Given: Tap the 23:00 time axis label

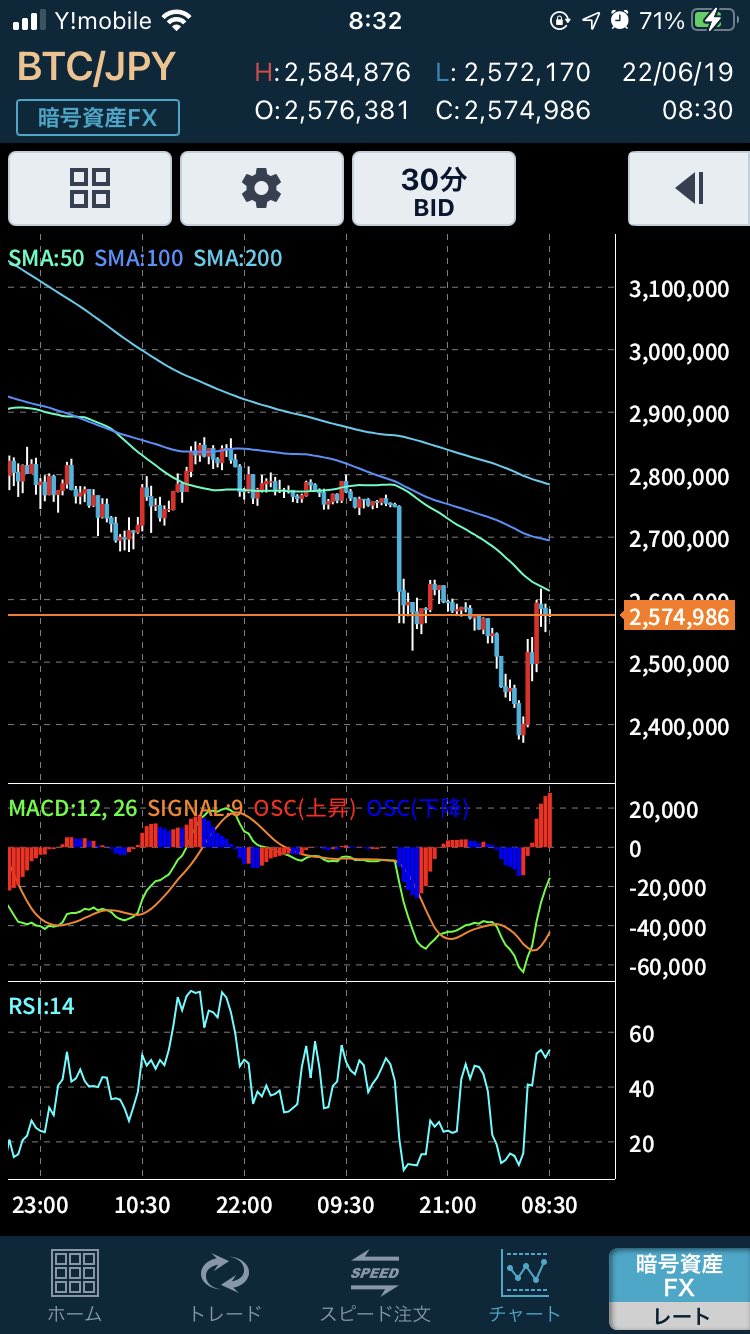Looking at the screenshot, I should coord(40,1206).
